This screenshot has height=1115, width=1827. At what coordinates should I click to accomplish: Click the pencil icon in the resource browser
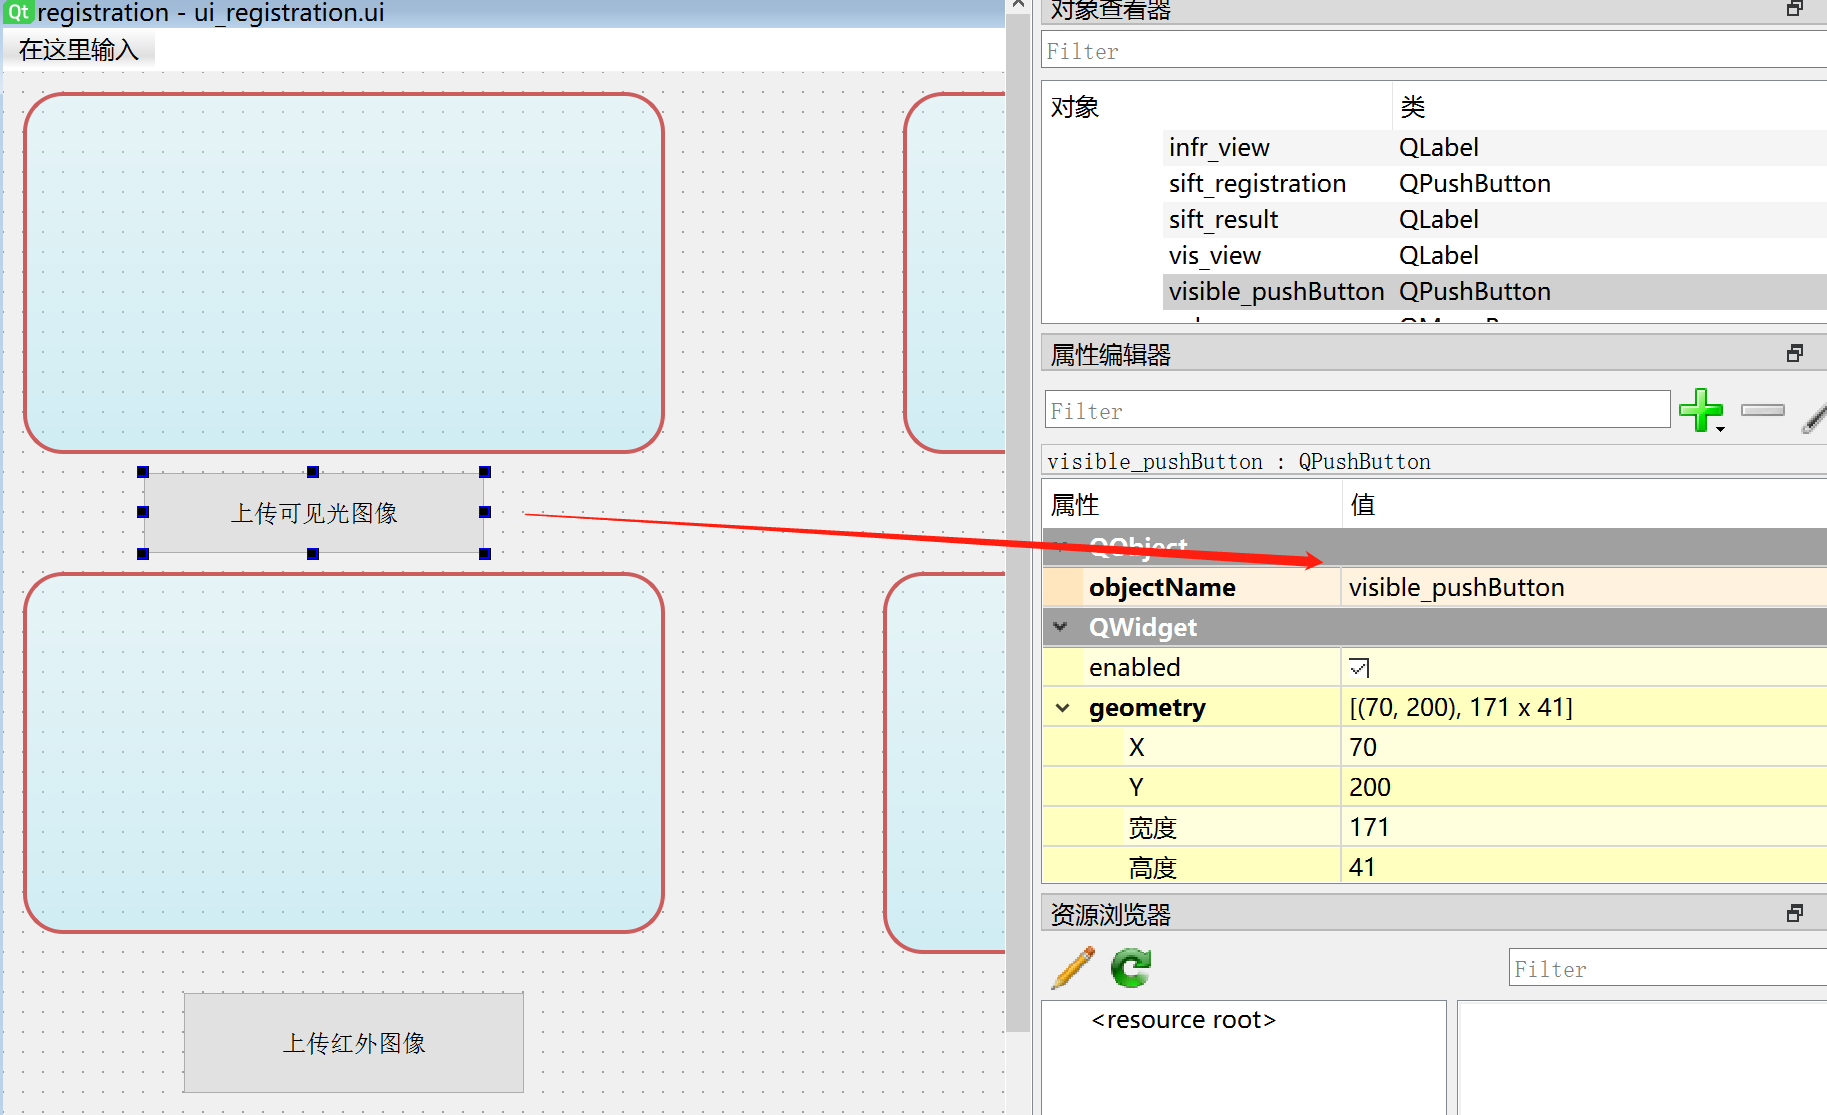[1071, 968]
